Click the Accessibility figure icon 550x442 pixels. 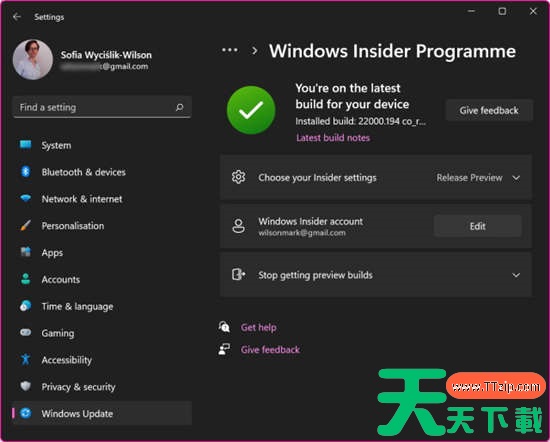25,359
